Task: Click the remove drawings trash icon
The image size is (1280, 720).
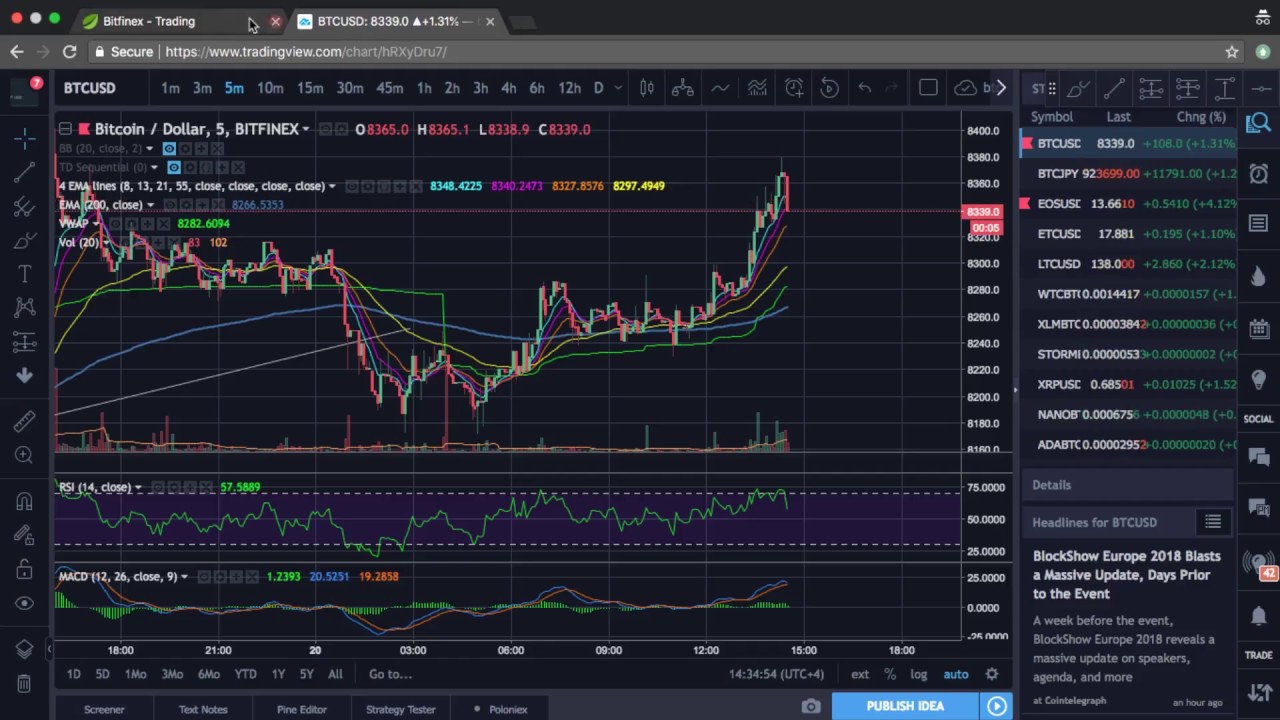Action: [x=24, y=684]
